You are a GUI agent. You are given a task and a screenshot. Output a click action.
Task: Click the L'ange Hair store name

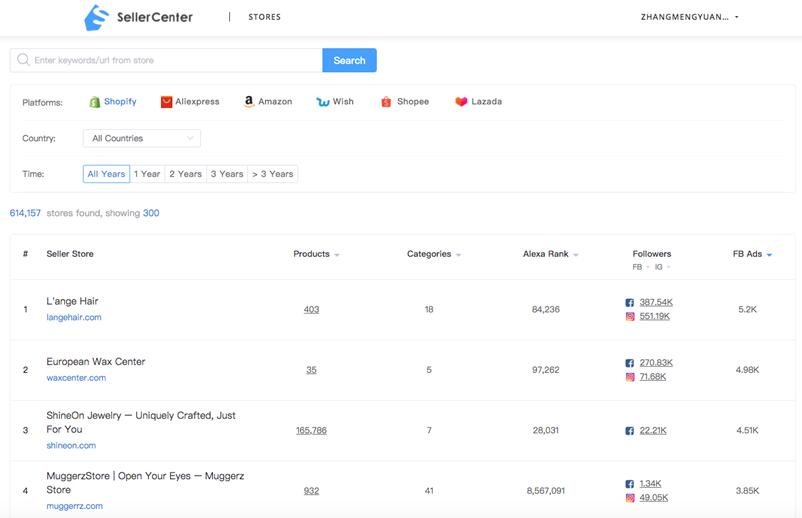(72, 301)
